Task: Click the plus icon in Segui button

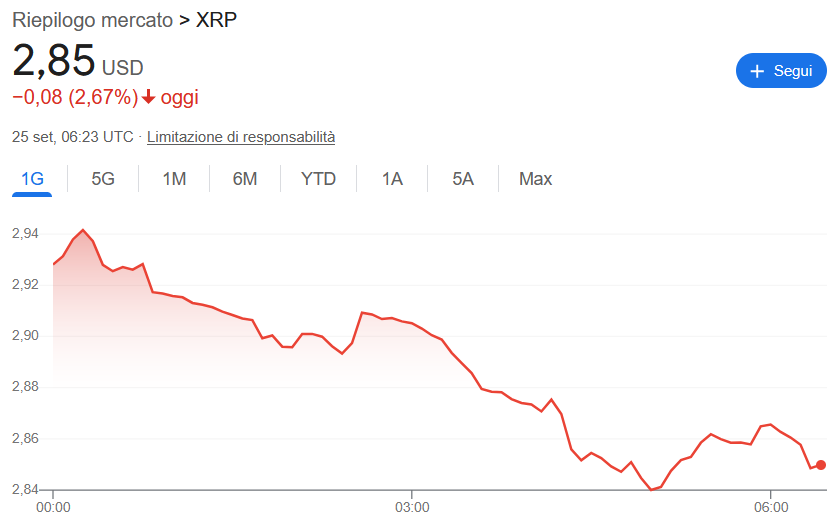Action: click(x=757, y=71)
